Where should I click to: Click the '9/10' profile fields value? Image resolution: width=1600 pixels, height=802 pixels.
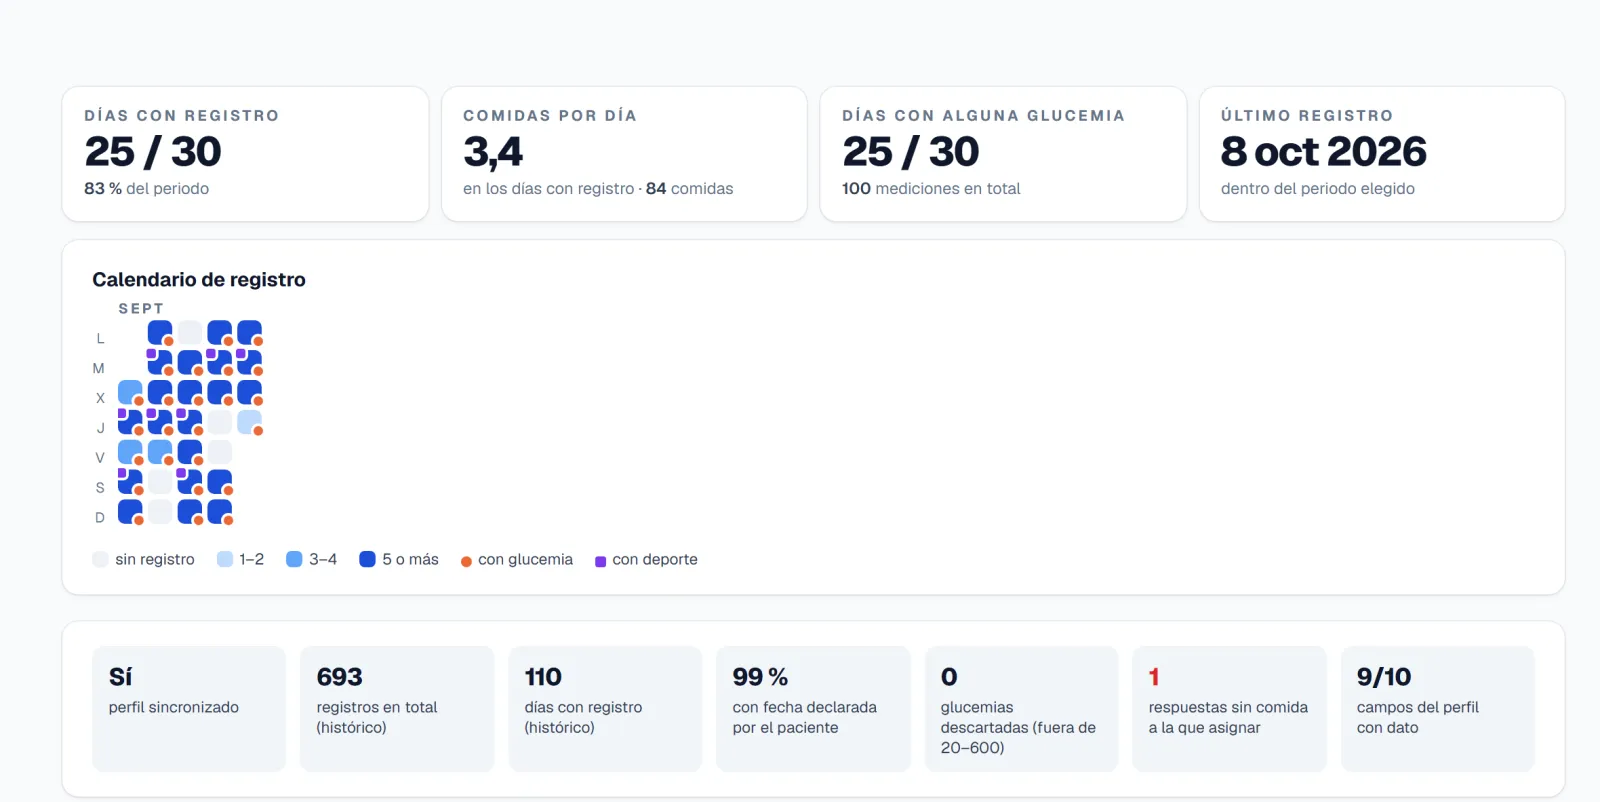point(1384,677)
